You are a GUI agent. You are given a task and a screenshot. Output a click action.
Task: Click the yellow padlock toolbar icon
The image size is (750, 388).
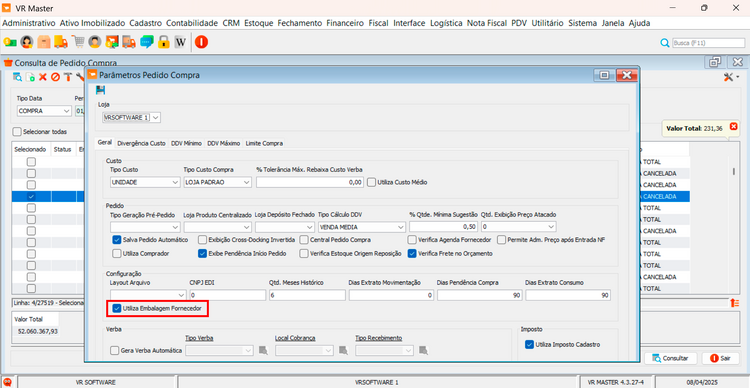164,42
